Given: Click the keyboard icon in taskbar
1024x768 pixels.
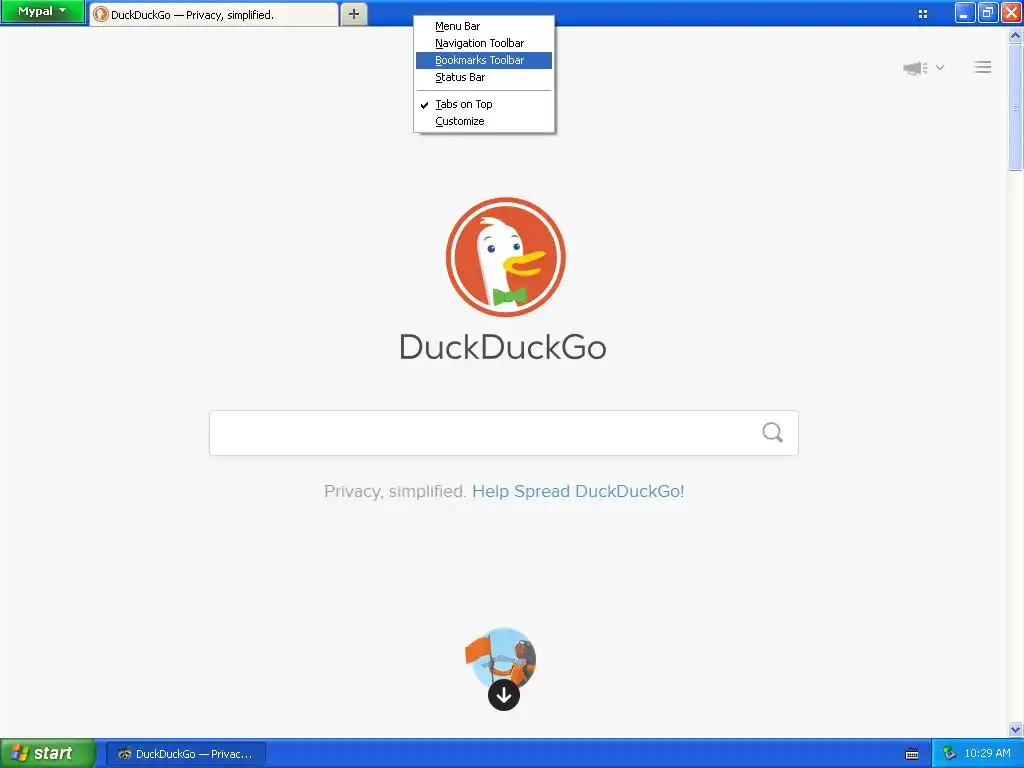Looking at the screenshot, I should click(x=912, y=754).
